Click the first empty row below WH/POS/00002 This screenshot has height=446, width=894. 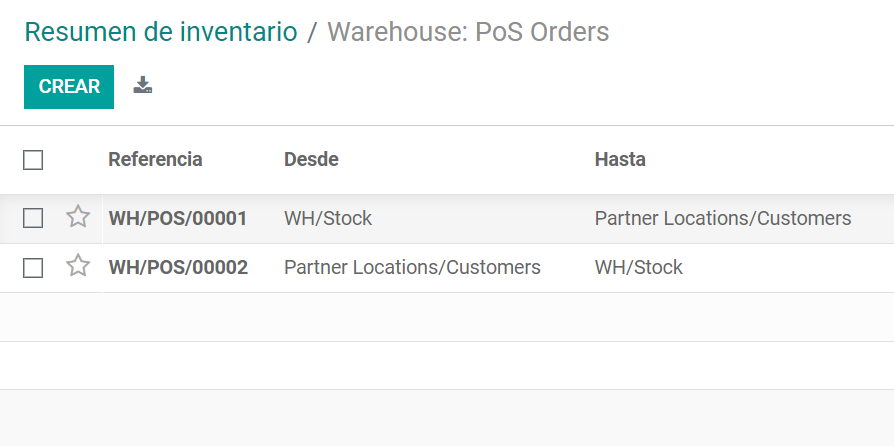click(447, 317)
